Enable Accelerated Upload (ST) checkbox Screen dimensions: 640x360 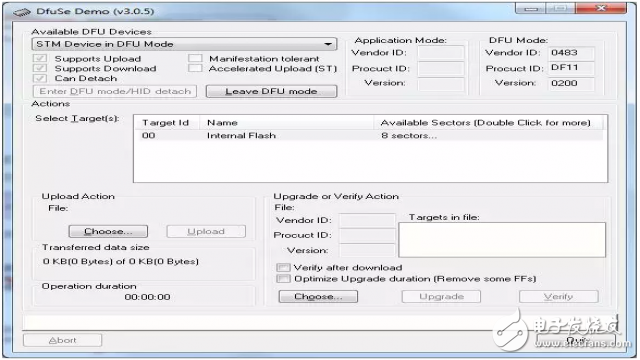[x=195, y=68]
